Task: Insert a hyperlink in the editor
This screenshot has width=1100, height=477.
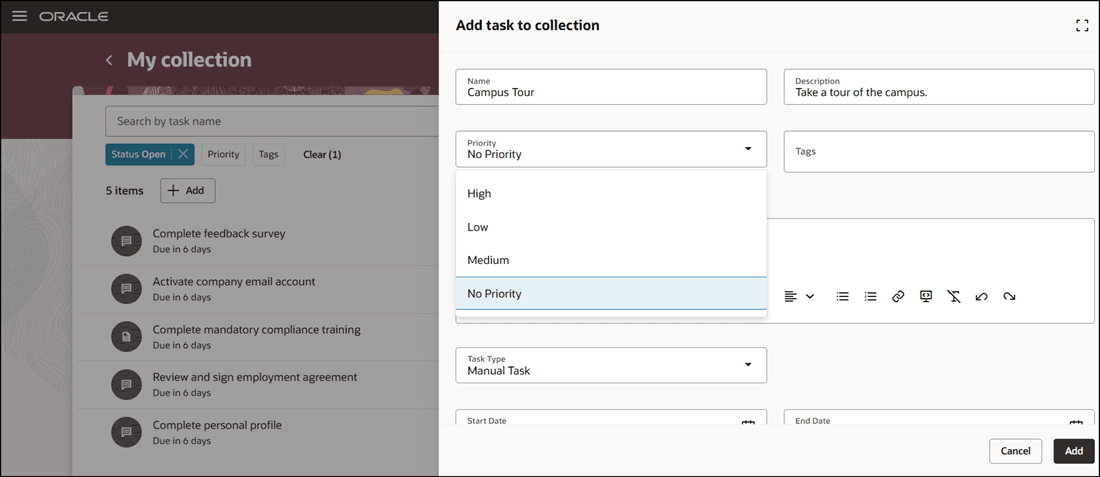Action: (x=898, y=296)
